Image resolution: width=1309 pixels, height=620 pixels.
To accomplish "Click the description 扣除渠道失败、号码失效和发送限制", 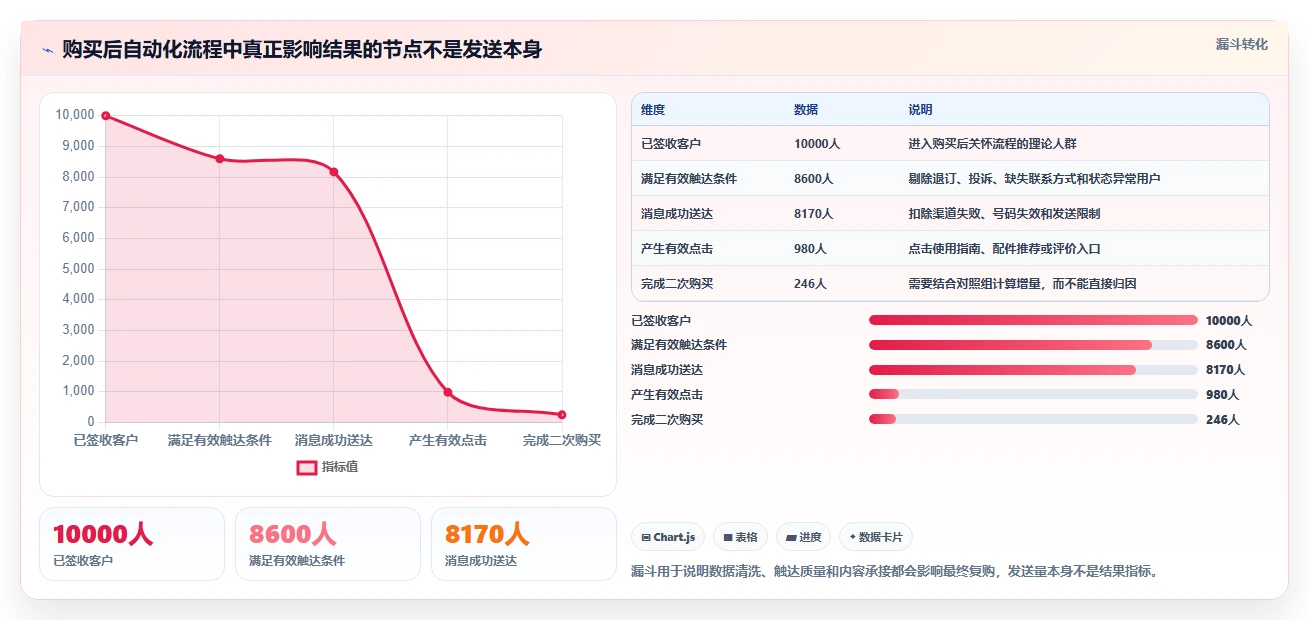I will click(x=1004, y=214).
